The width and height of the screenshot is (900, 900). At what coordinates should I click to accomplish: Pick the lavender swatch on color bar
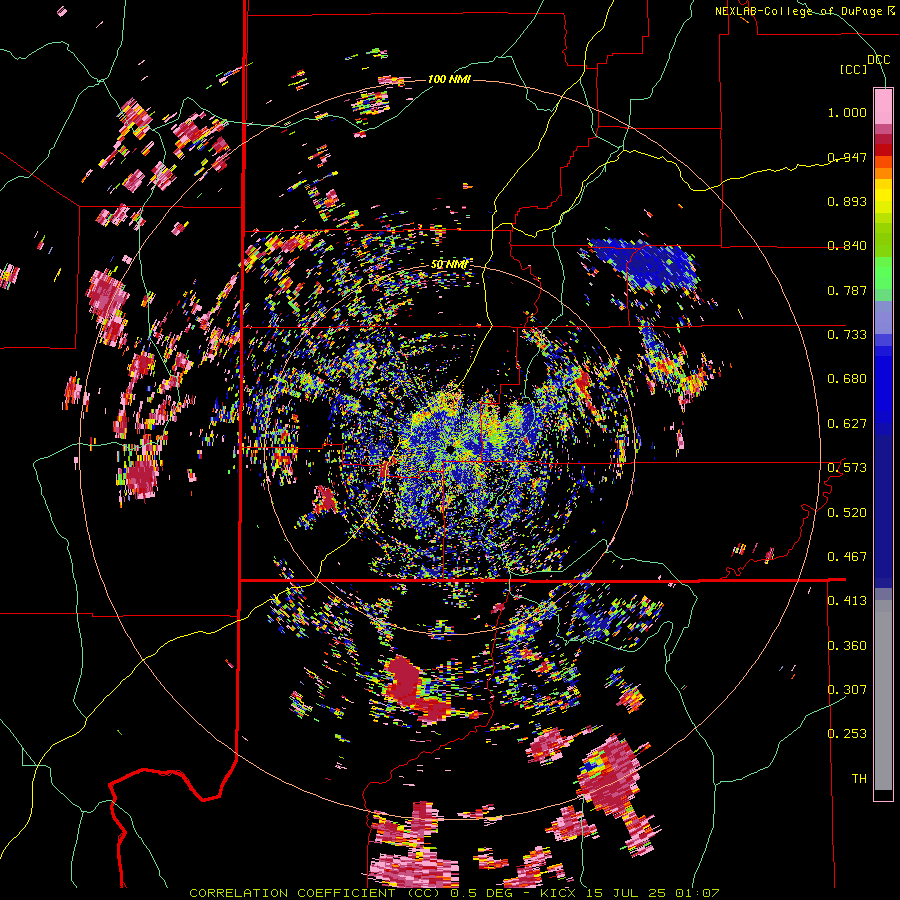click(x=883, y=317)
